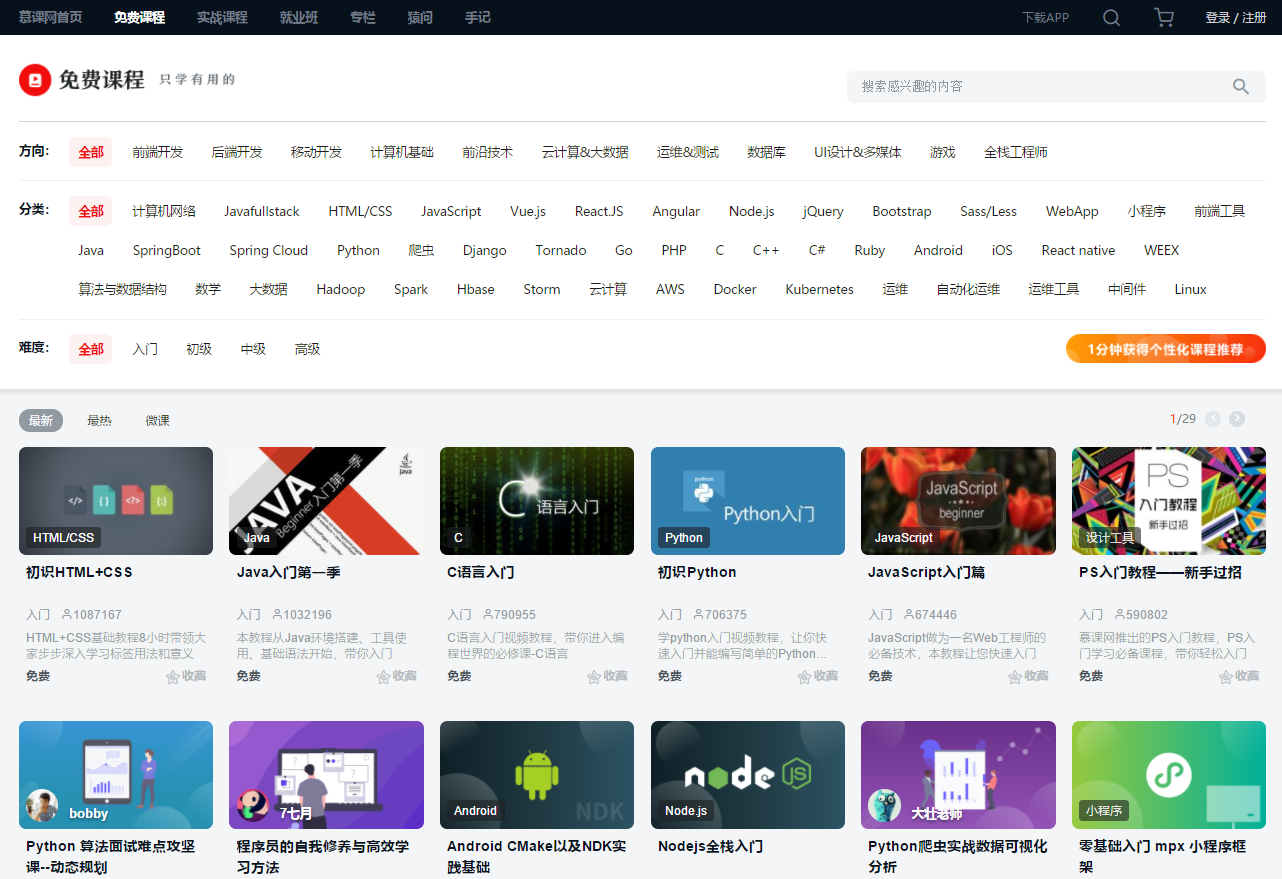Favorite the 初识Python course with star icon
This screenshot has height=879, width=1282.
tap(805, 677)
